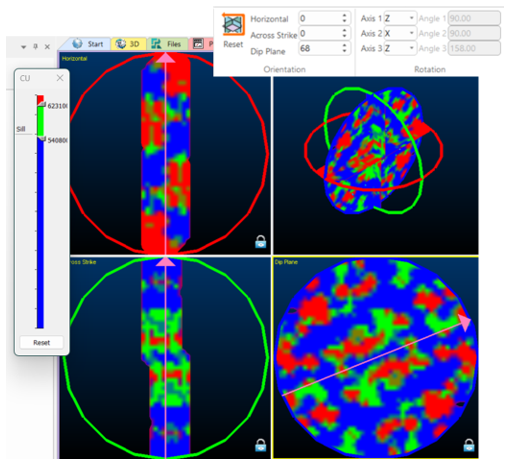This screenshot has width=517, height=466.
Task: Open the panel options dropdown arrow
Action: (x=23, y=47)
